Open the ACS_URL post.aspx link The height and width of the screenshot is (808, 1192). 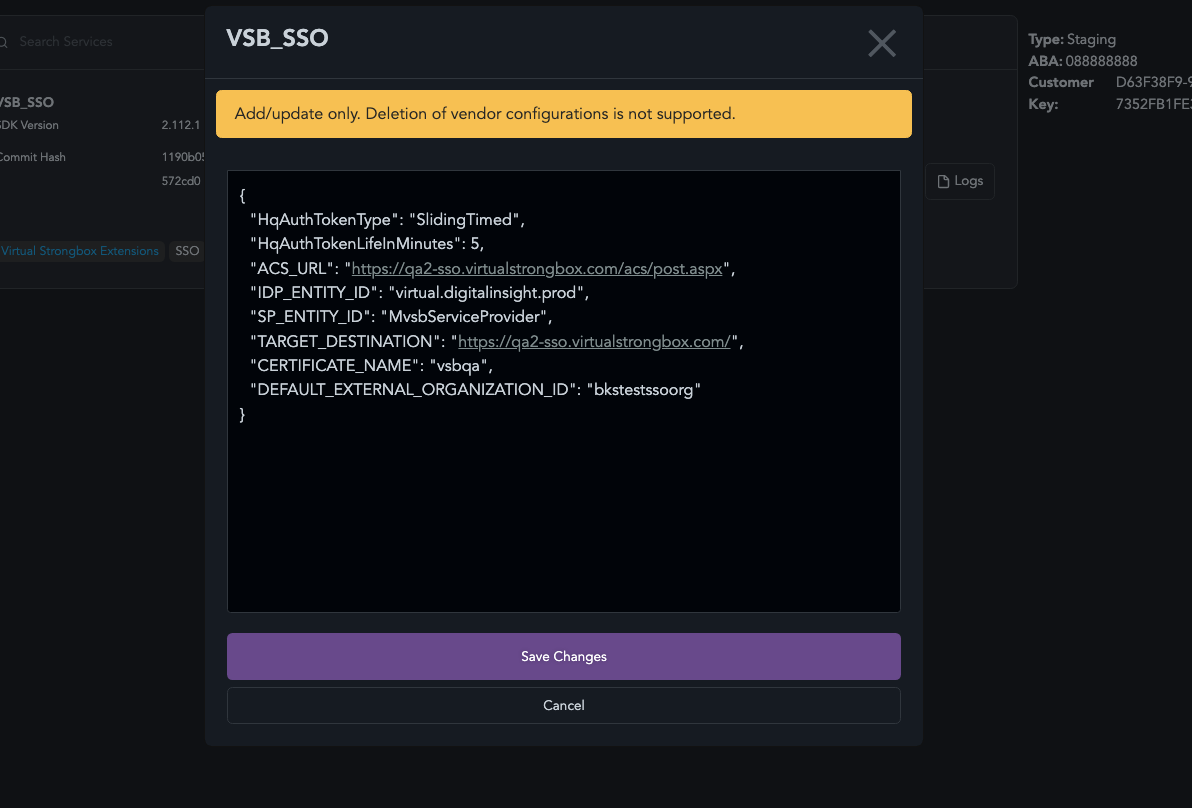537,268
